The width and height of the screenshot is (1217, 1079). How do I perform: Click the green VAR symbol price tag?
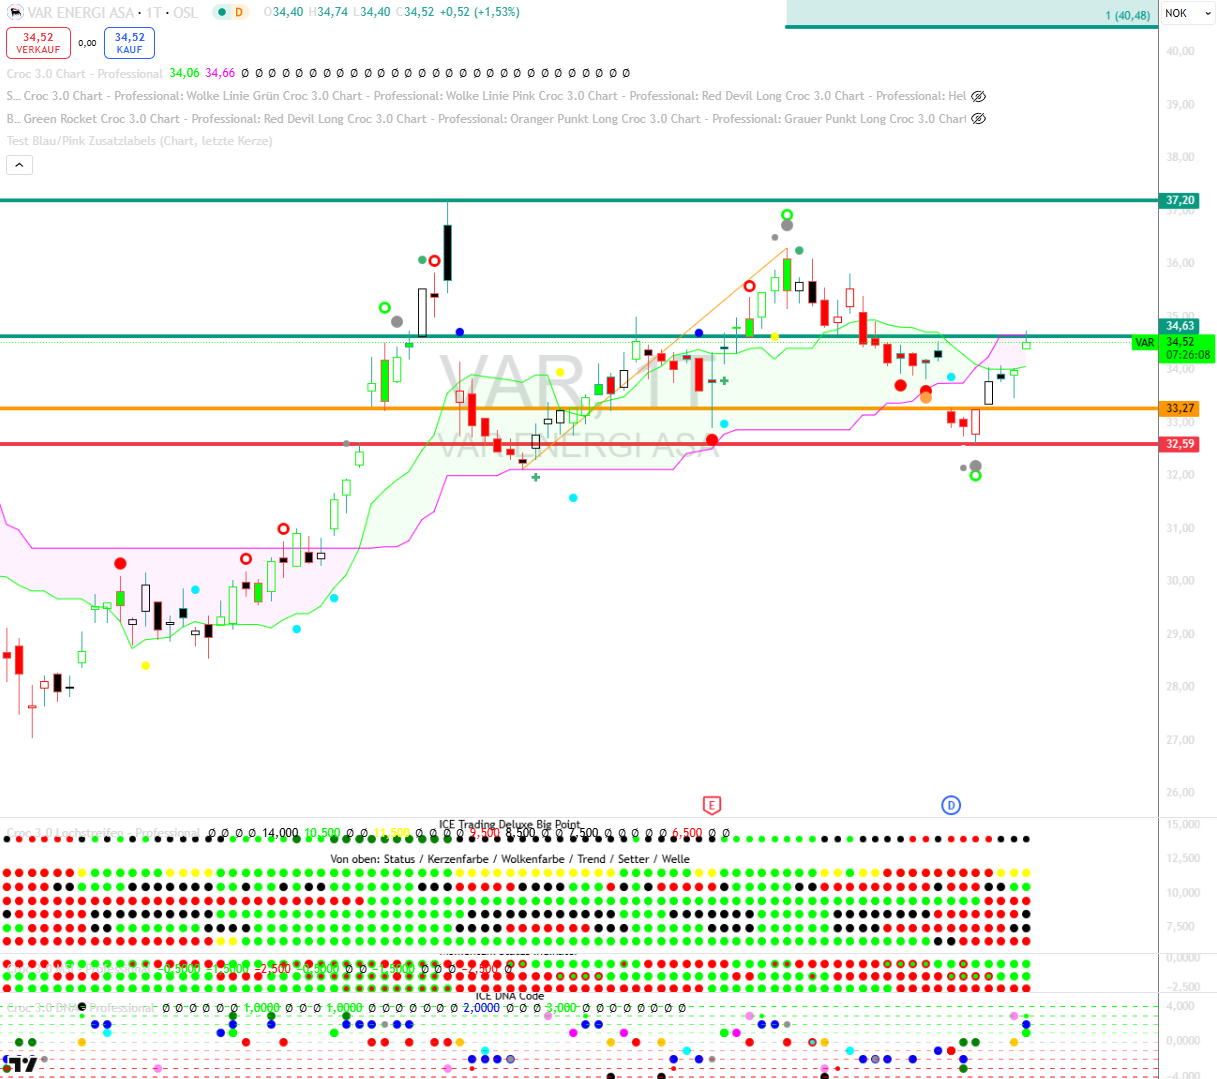pyautogui.click(x=1144, y=343)
